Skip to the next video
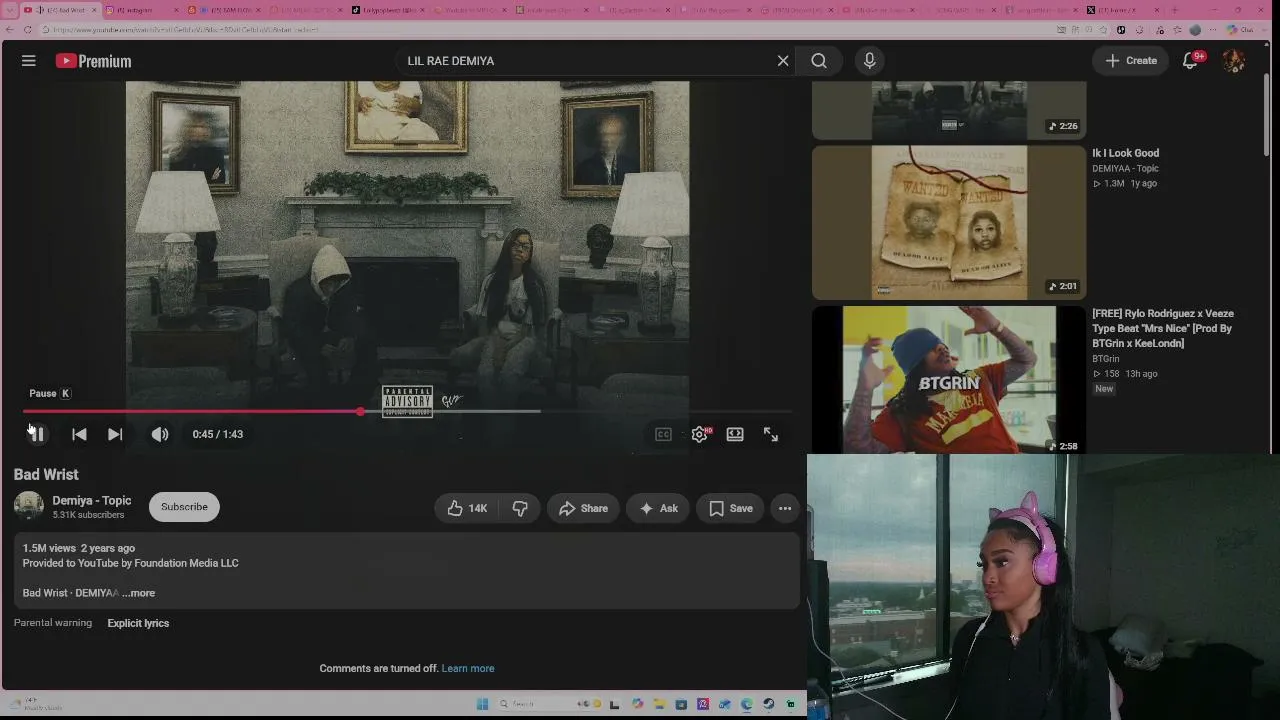 [x=115, y=434]
